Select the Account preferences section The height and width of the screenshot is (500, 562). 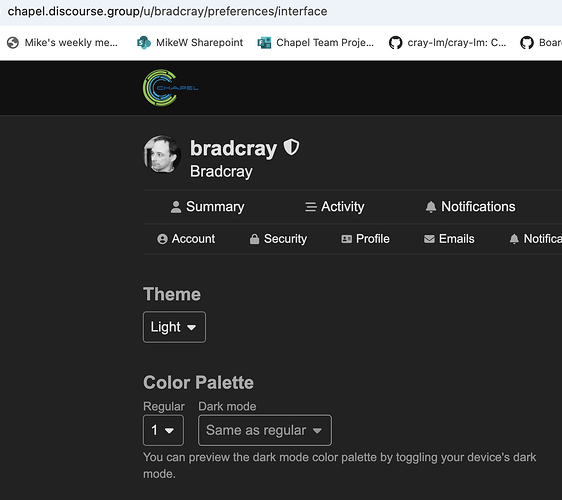pos(186,239)
